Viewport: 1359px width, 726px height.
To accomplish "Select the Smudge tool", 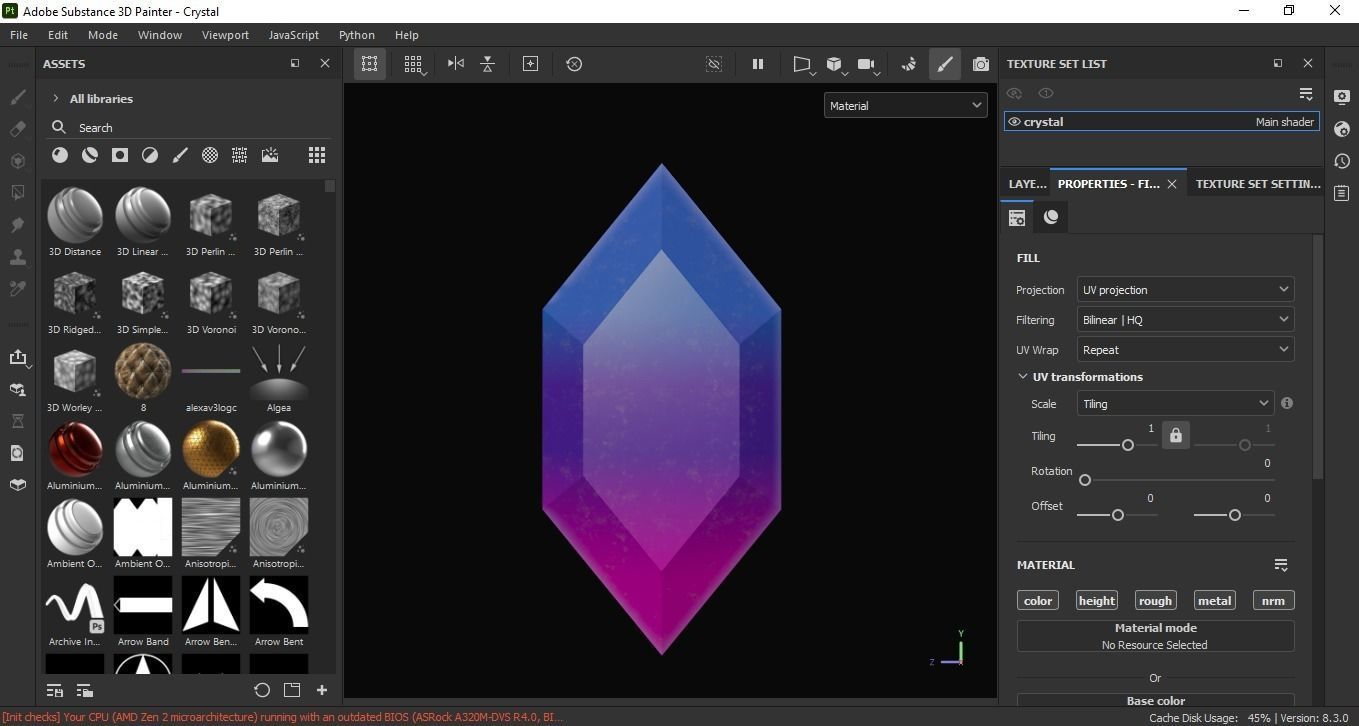I will click(x=17, y=225).
